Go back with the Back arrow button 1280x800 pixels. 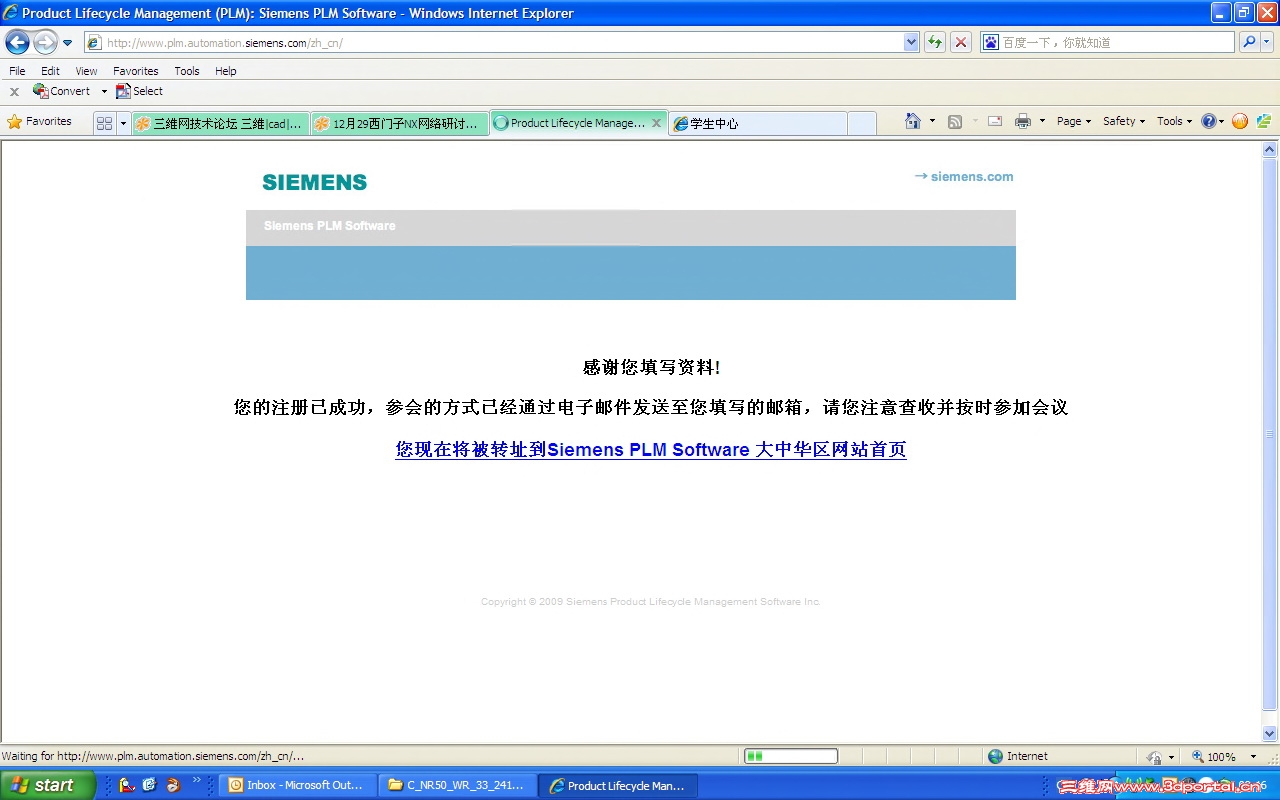(18, 42)
